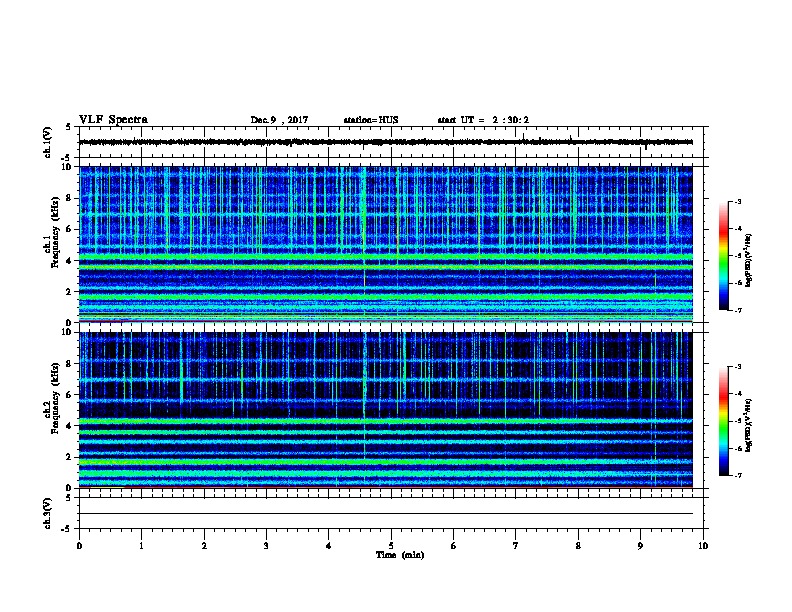Click the ch.1 colorbar "log(PSD)" label
This screenshot has width=792, height=612.
coord(749,260)
